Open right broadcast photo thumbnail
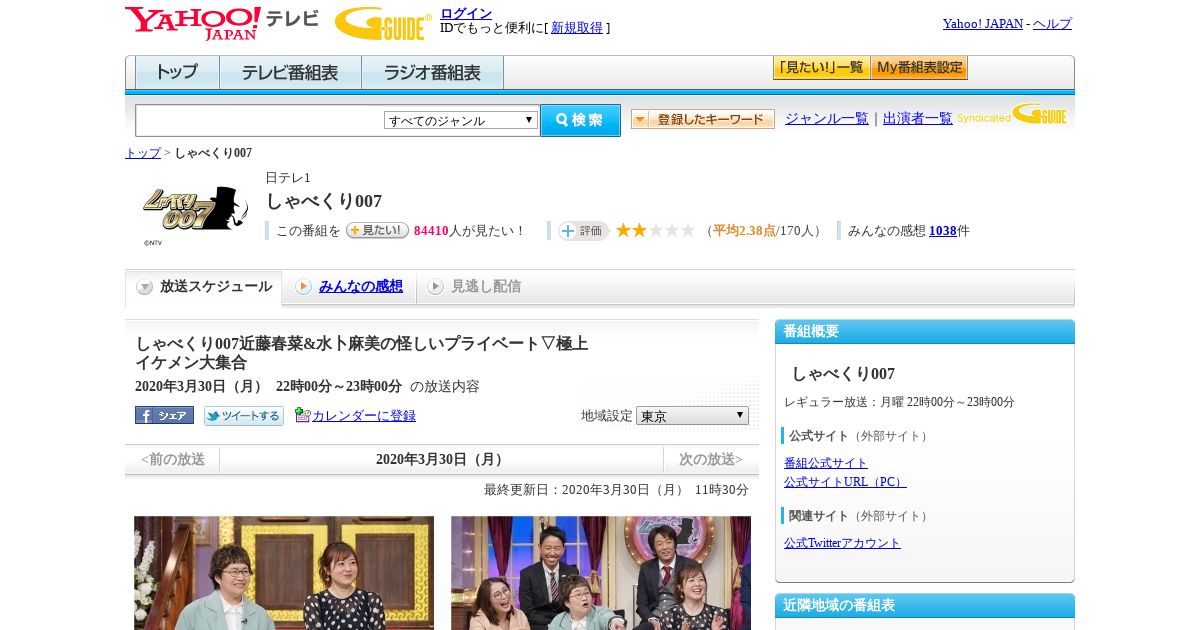Image resolution: width=1200 pixels, height=630 pixels. tap(601, 573)
